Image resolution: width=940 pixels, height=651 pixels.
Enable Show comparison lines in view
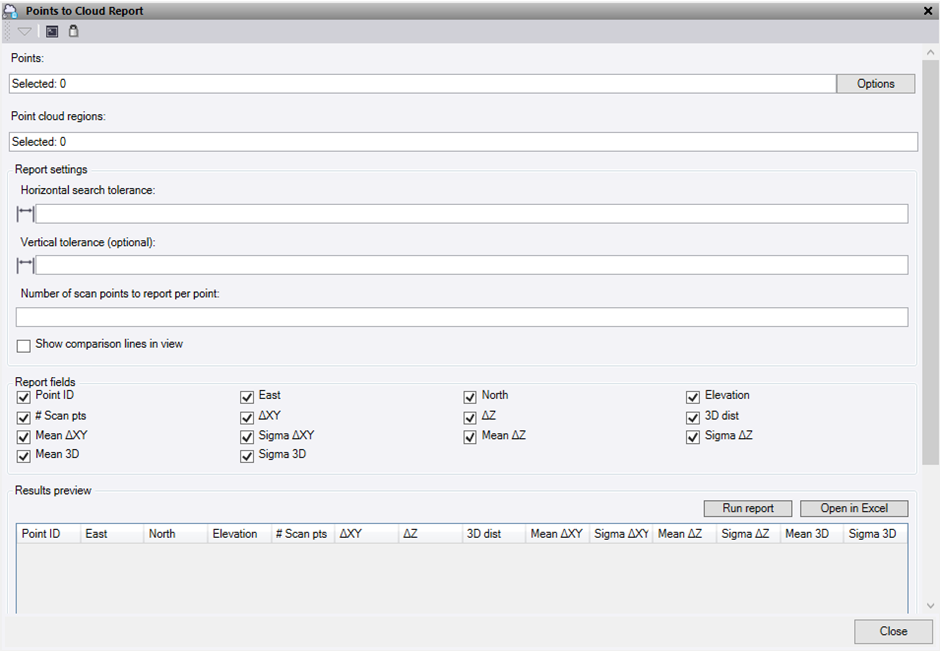pyautogui.click(x=24, y=345)
